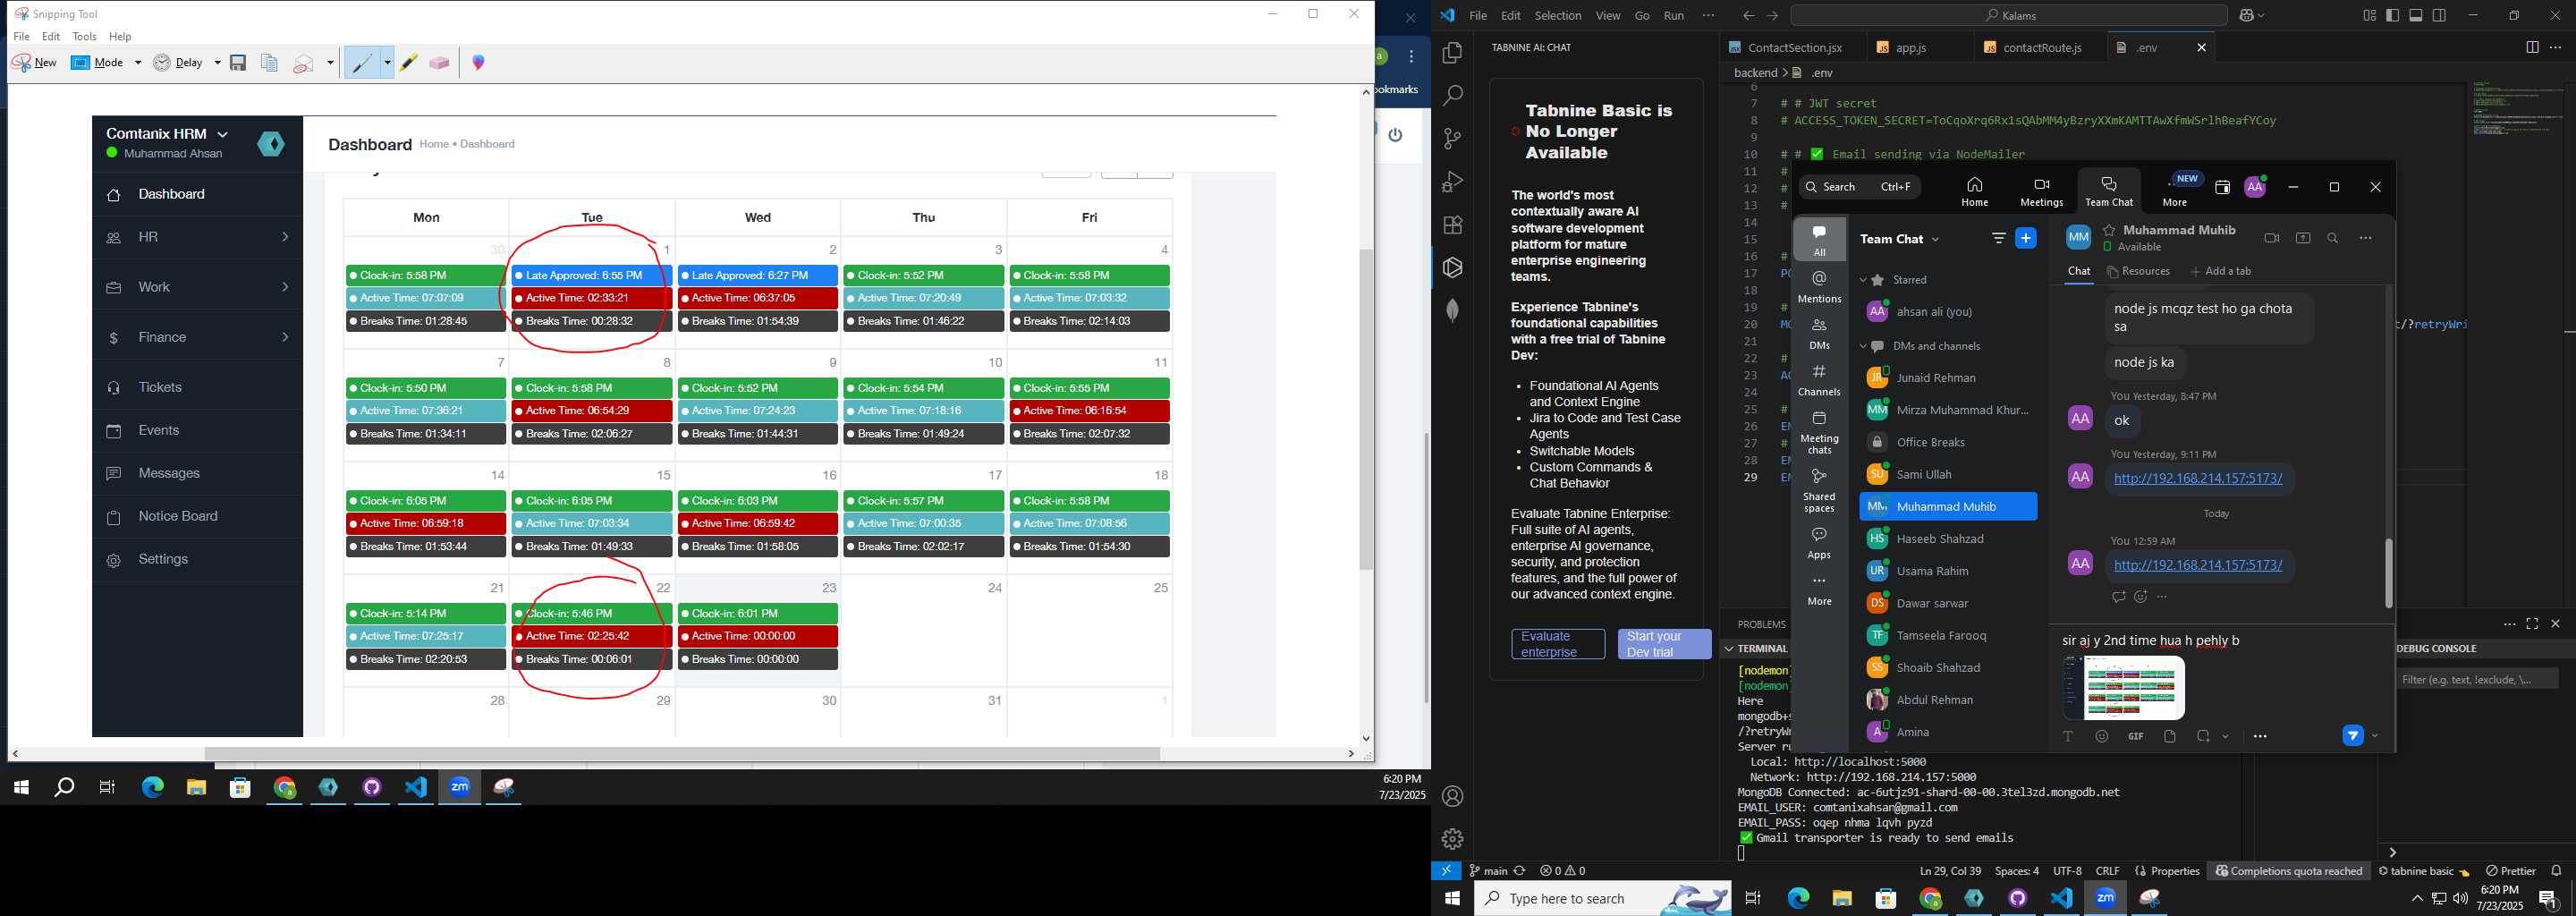Toggle the star beside Muhammad Muhib name
This screenshot has width=2576, height=916.
click(x=2109, y=230)
